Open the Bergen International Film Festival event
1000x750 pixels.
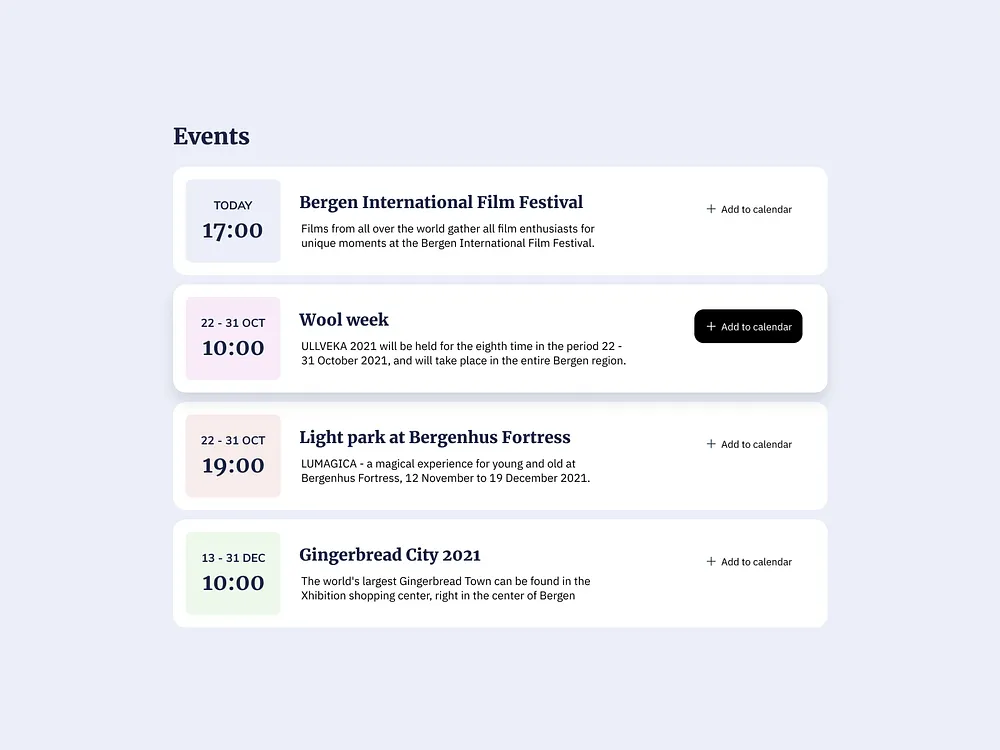[441, 202]
